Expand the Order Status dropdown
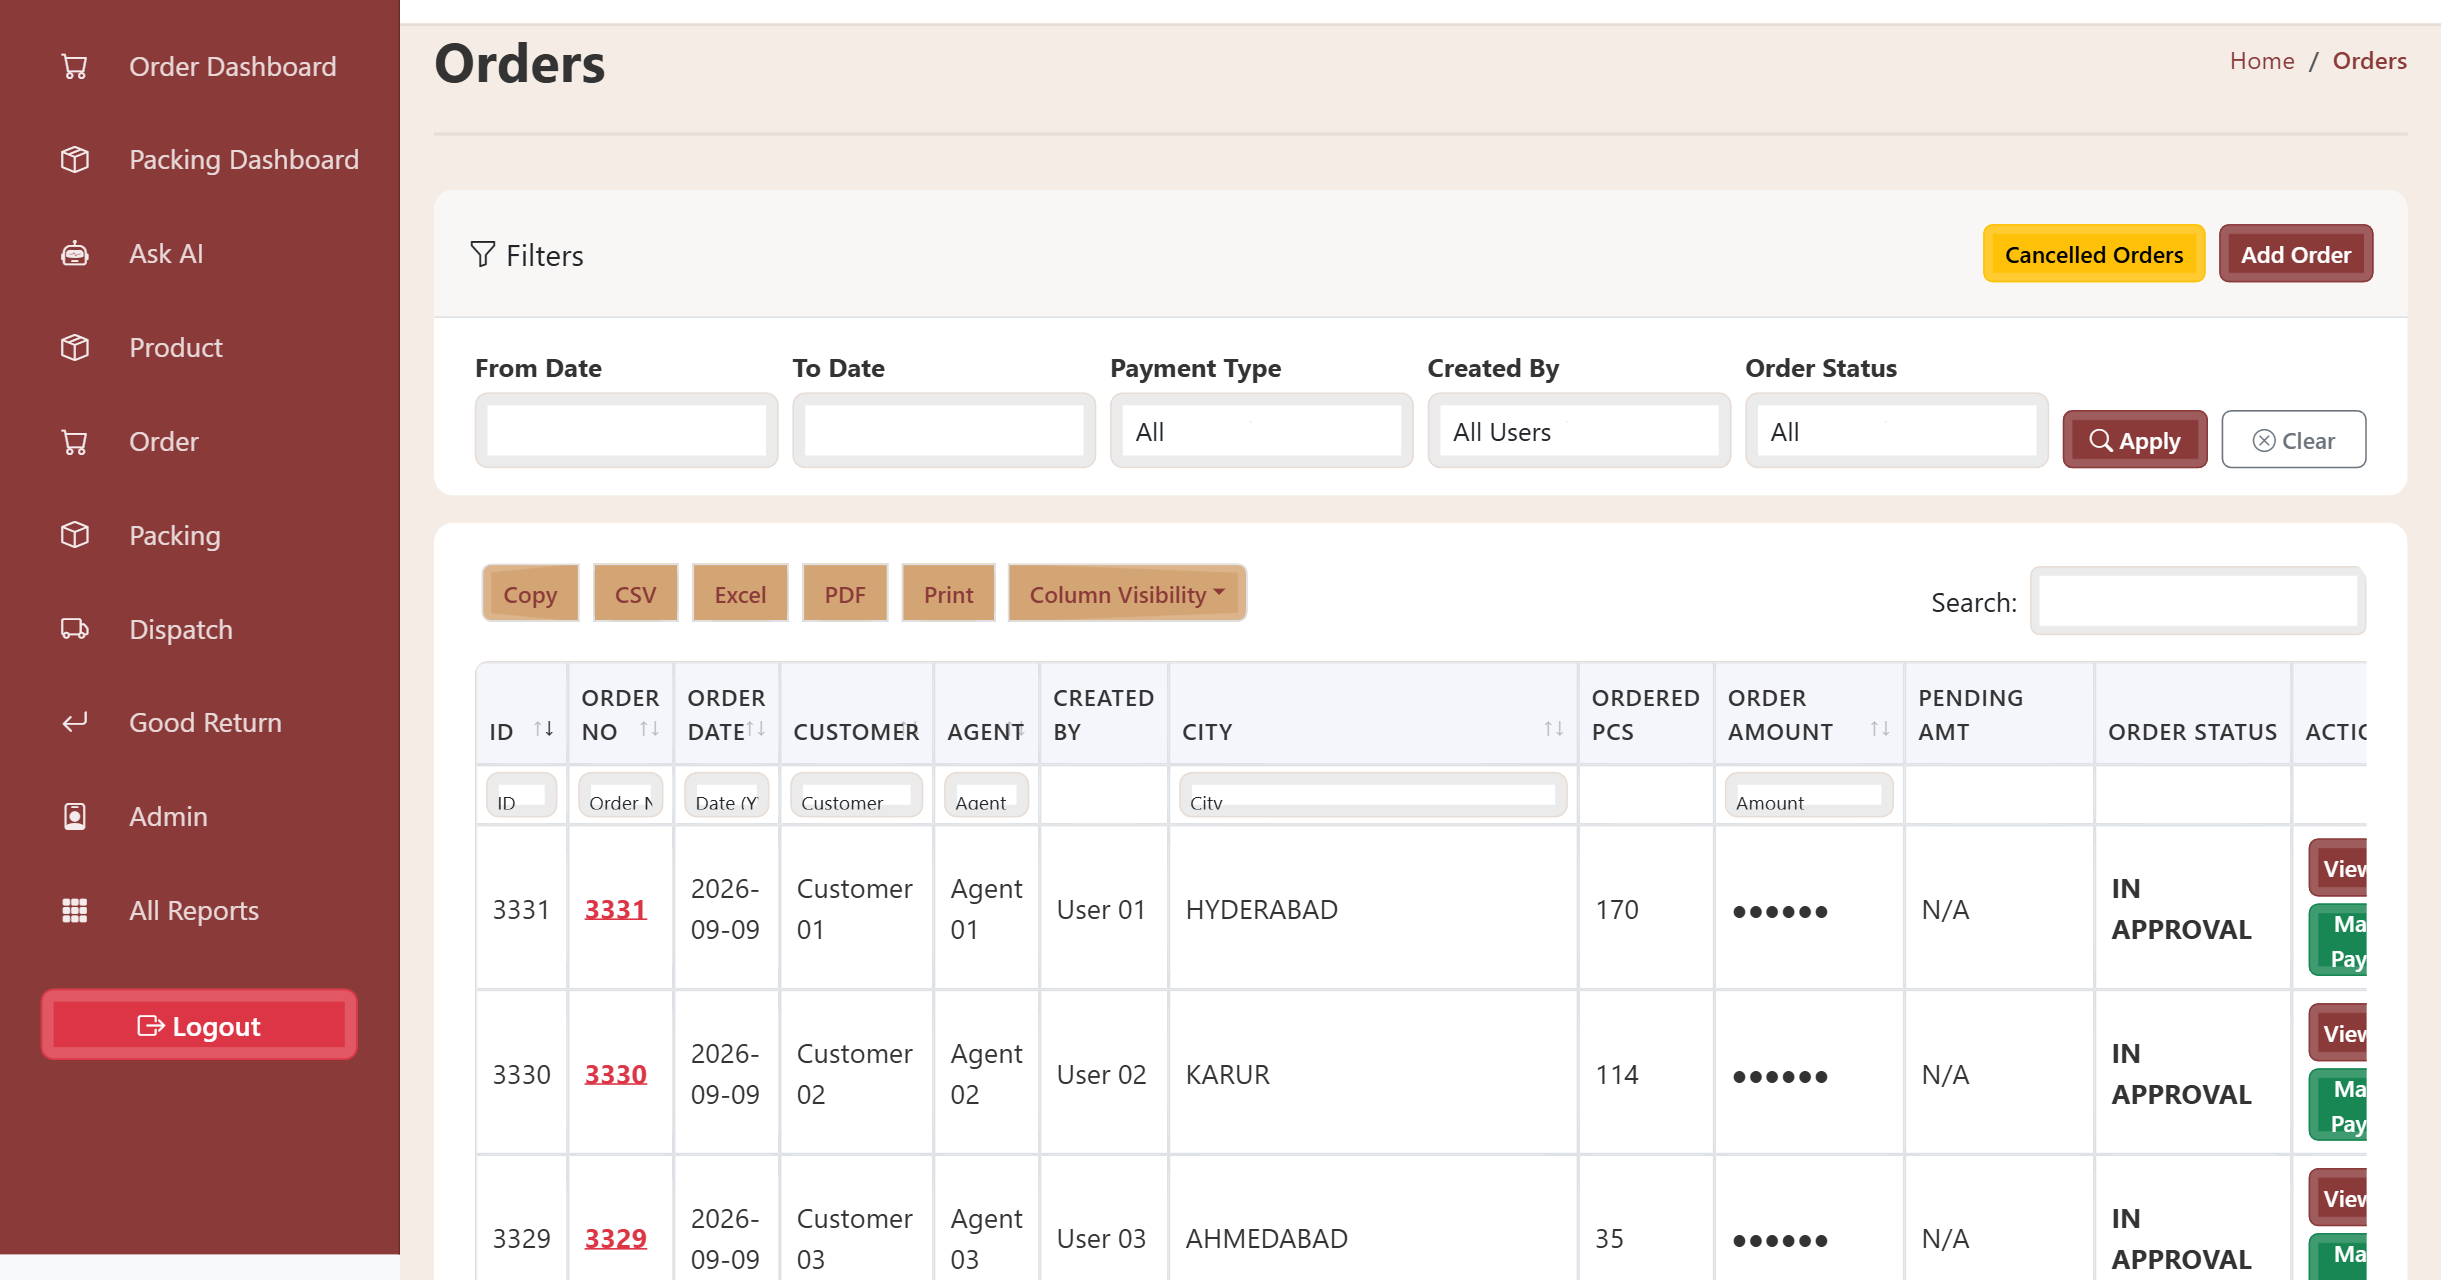The height and width of the screenshot is (1280, 2441). click(x=1896, y=431)
